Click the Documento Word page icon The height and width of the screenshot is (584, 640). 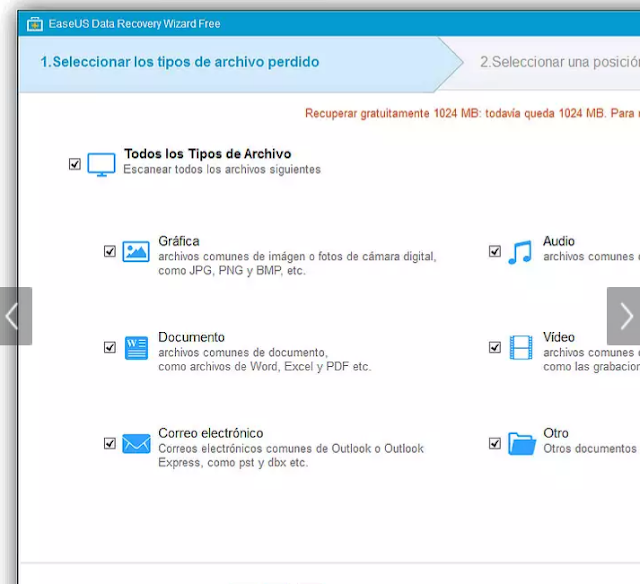pyautogui.click(x=136, y=348)
